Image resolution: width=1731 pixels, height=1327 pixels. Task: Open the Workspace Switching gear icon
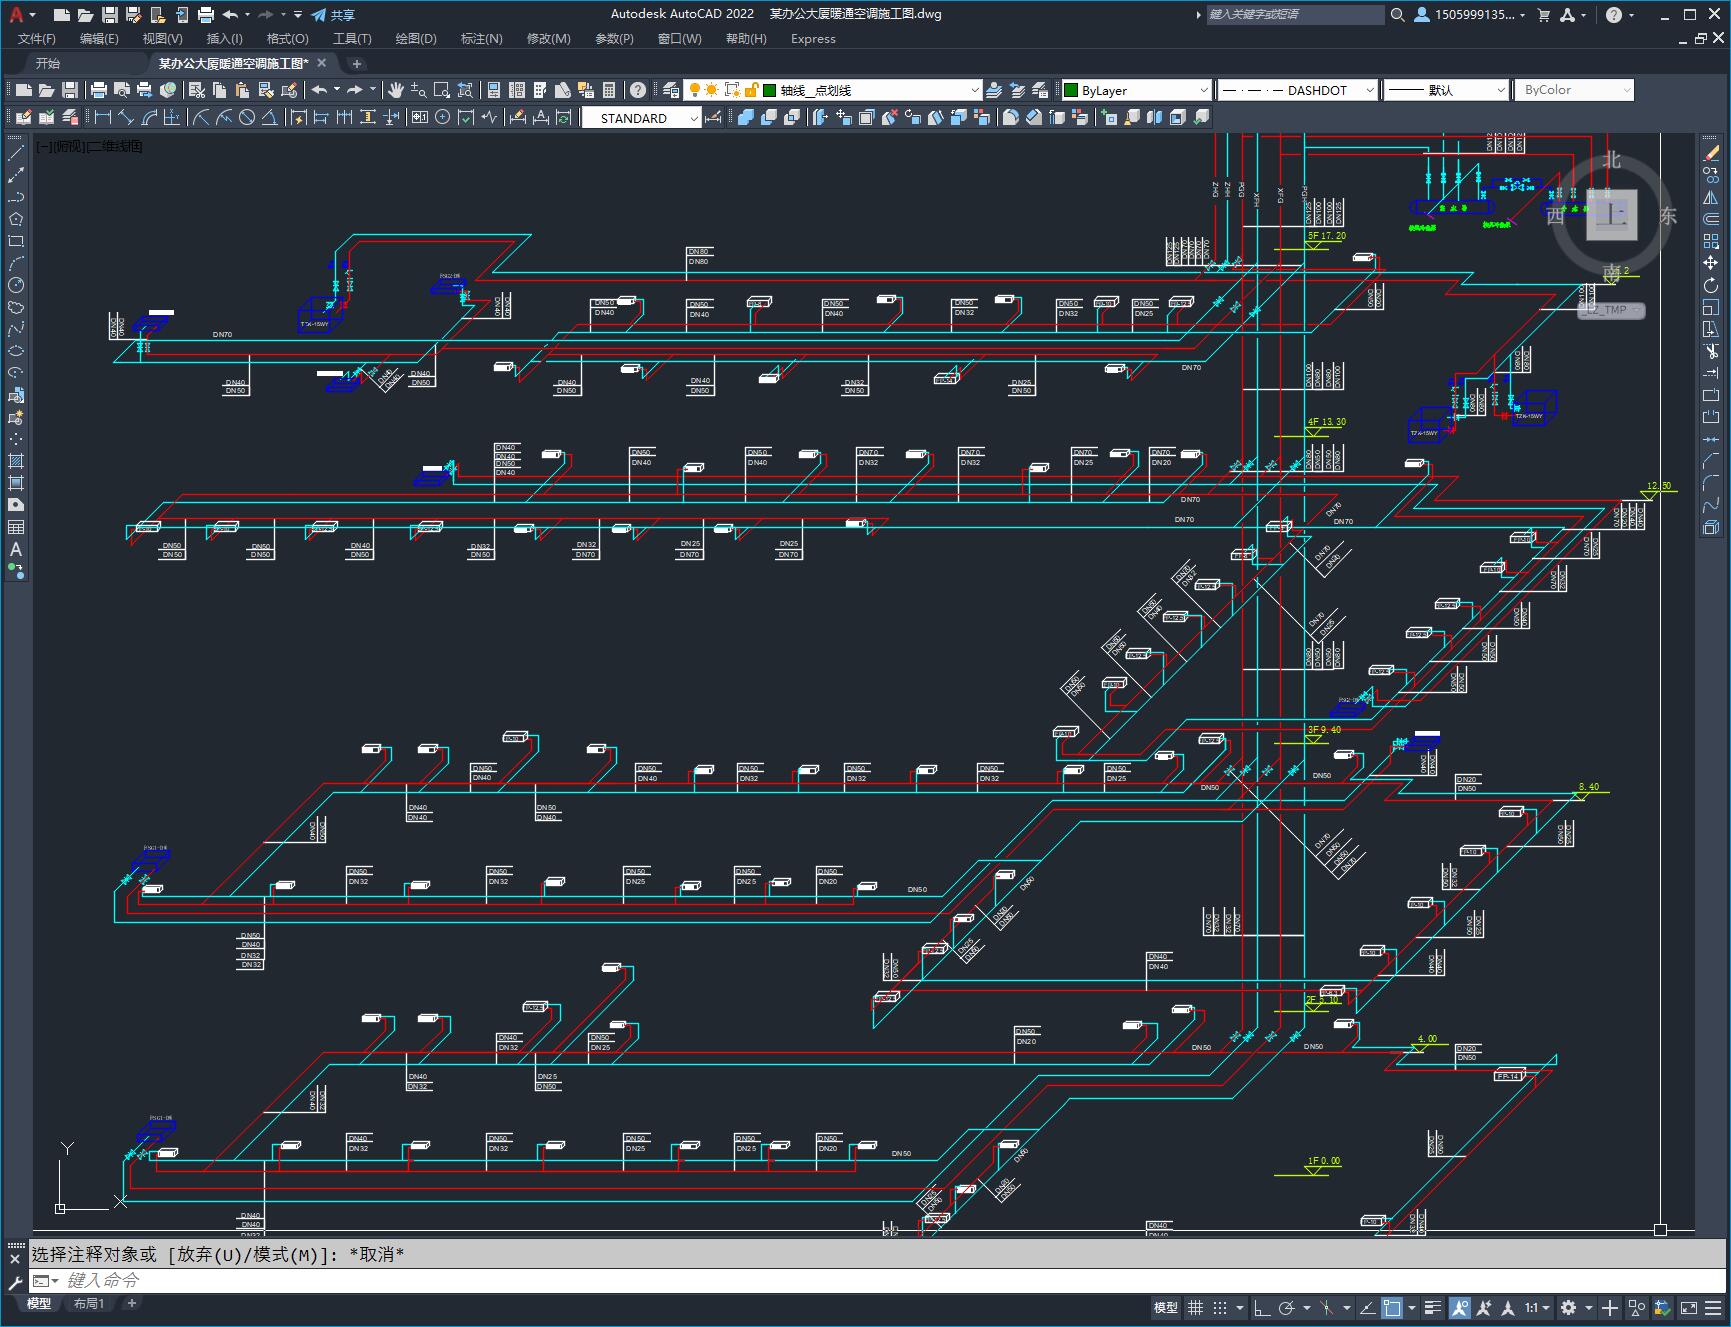point(1568,1307)
